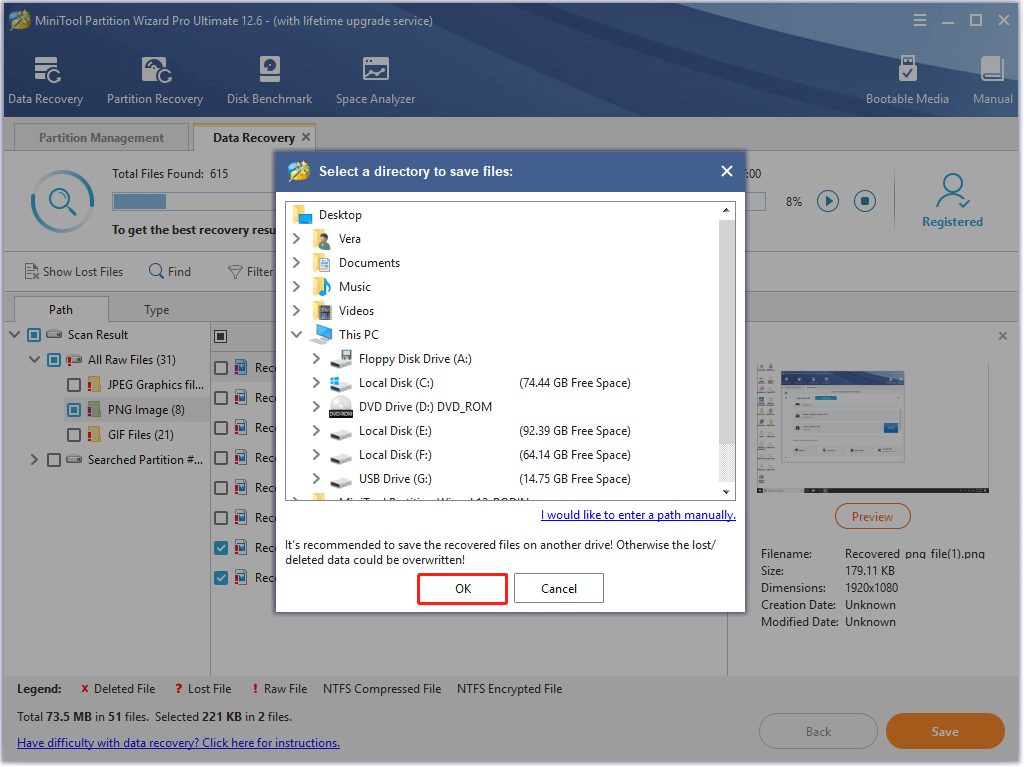This screenshot has width=1024, height=767.
Task: Check the first recovered file checkbox
Action: (221, 368)
